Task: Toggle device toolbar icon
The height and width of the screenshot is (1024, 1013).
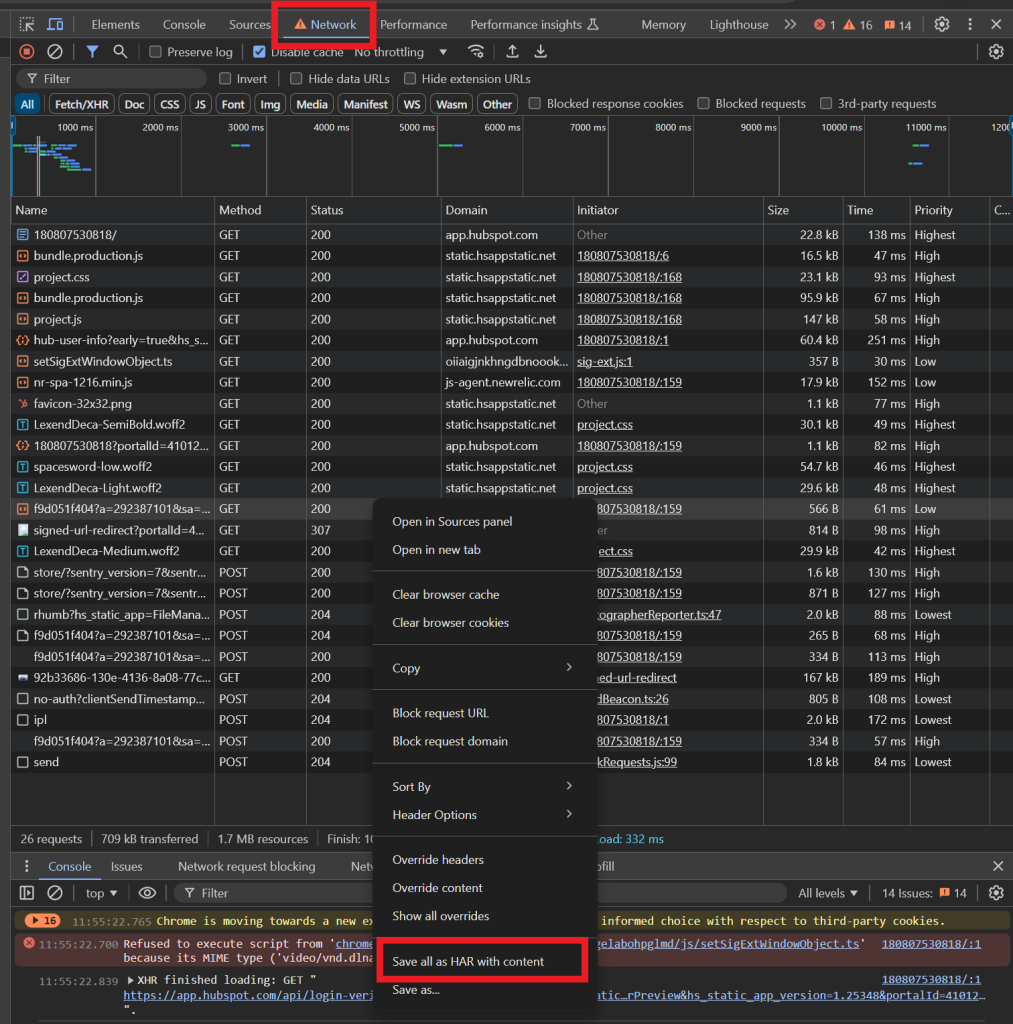Action: pyautogui.click(x=56, y=24)
